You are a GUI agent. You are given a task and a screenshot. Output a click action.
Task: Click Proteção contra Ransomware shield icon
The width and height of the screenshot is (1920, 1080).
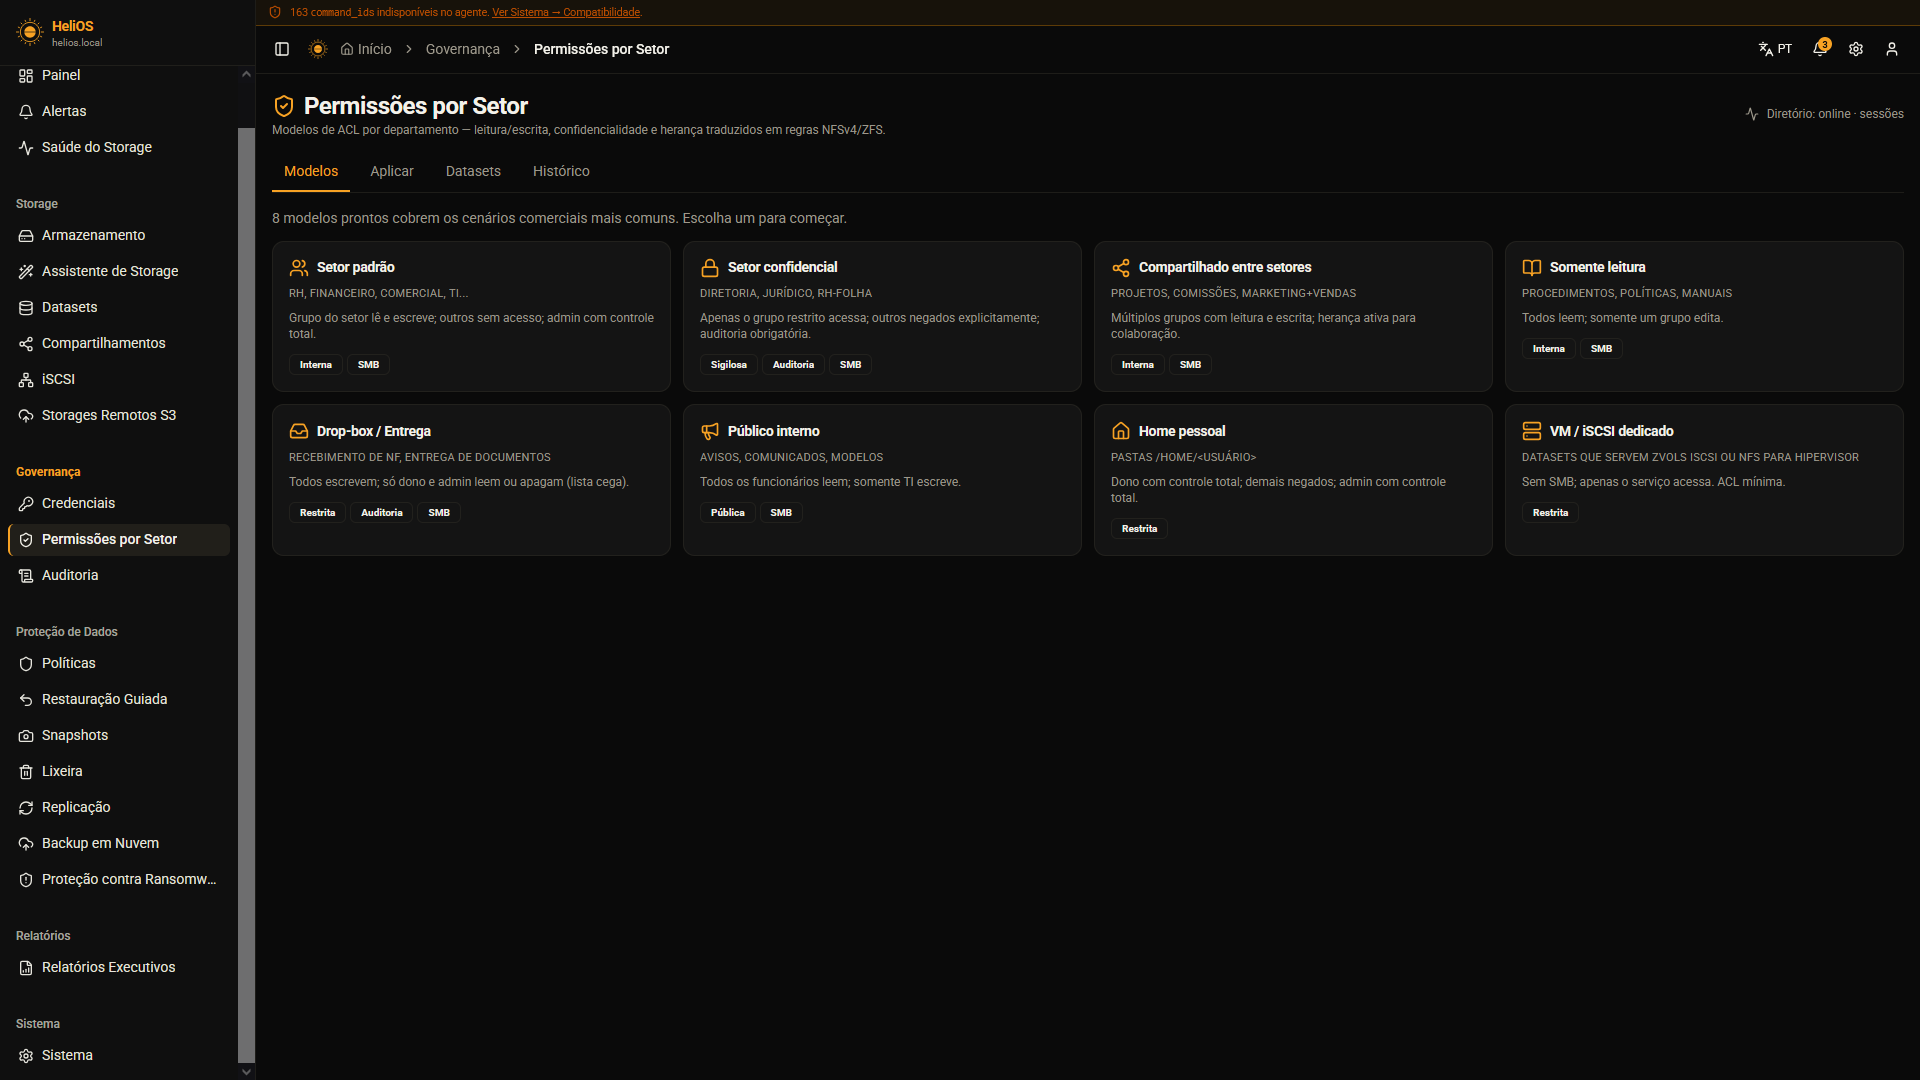26,879
